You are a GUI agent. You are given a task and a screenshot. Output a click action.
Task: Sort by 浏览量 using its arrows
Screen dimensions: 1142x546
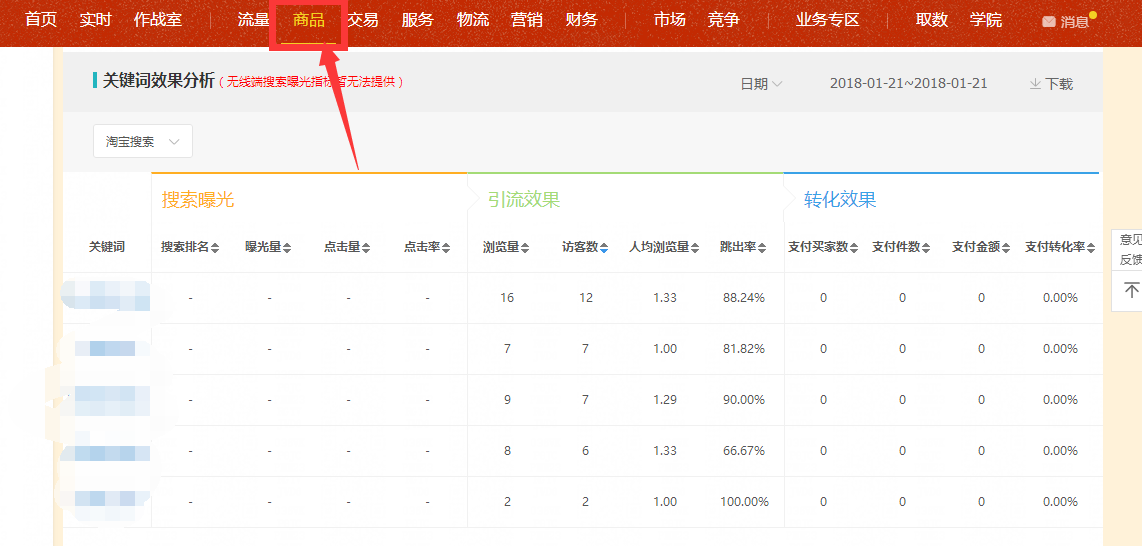coord(525,248)
